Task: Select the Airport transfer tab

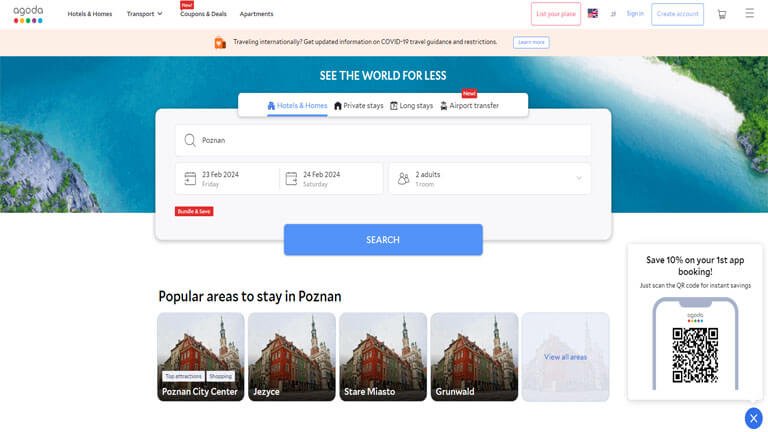Action: [469, 106]
